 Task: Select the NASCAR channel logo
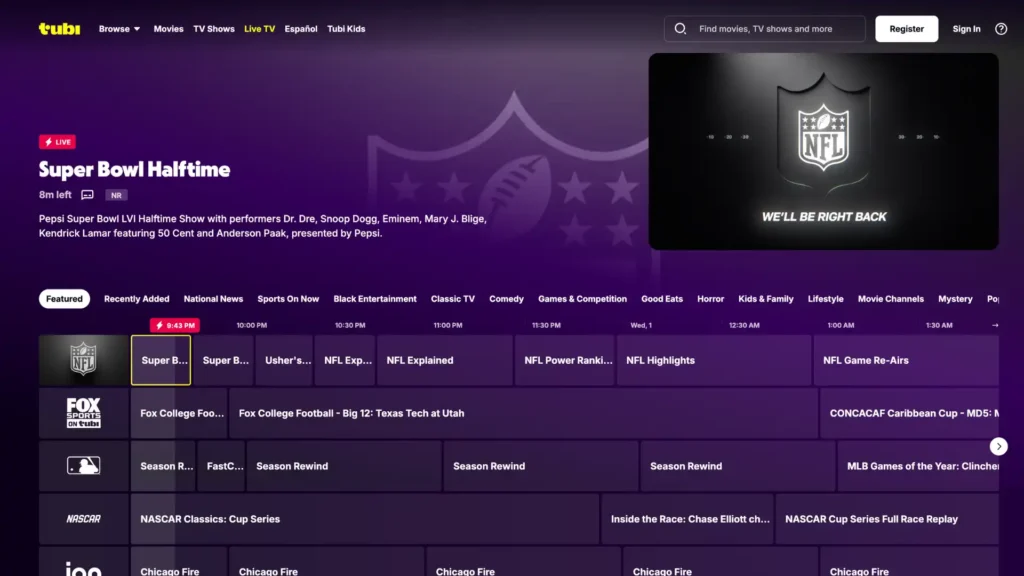point(84,519)
